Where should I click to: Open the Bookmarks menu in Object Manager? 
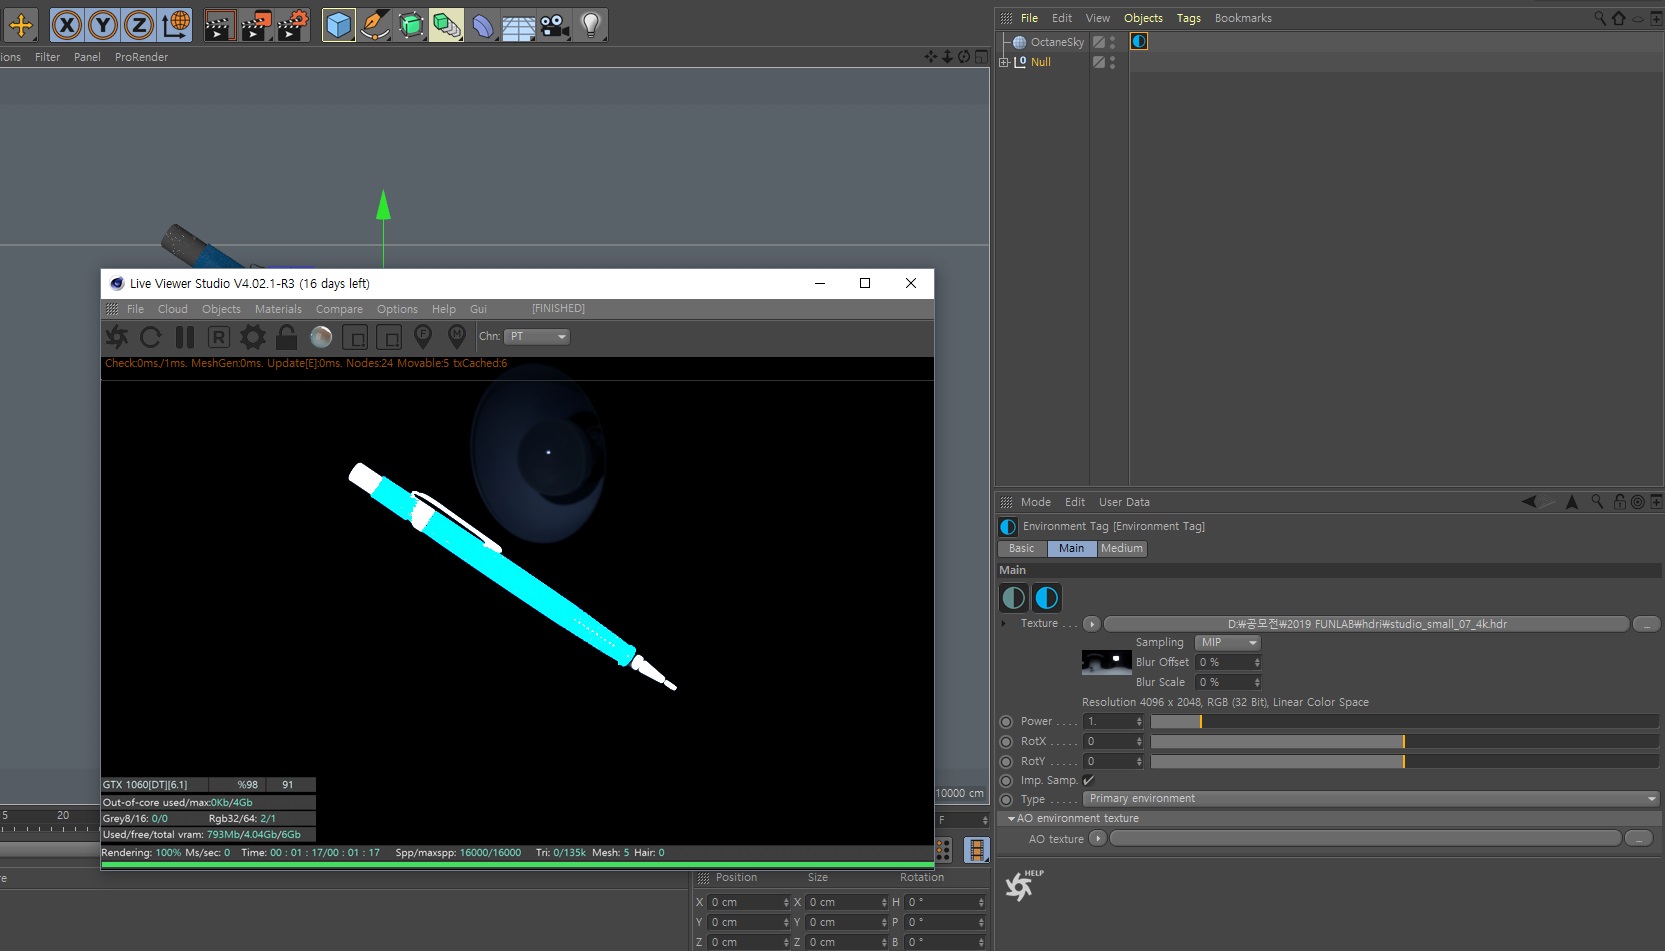click(1243, 18)
